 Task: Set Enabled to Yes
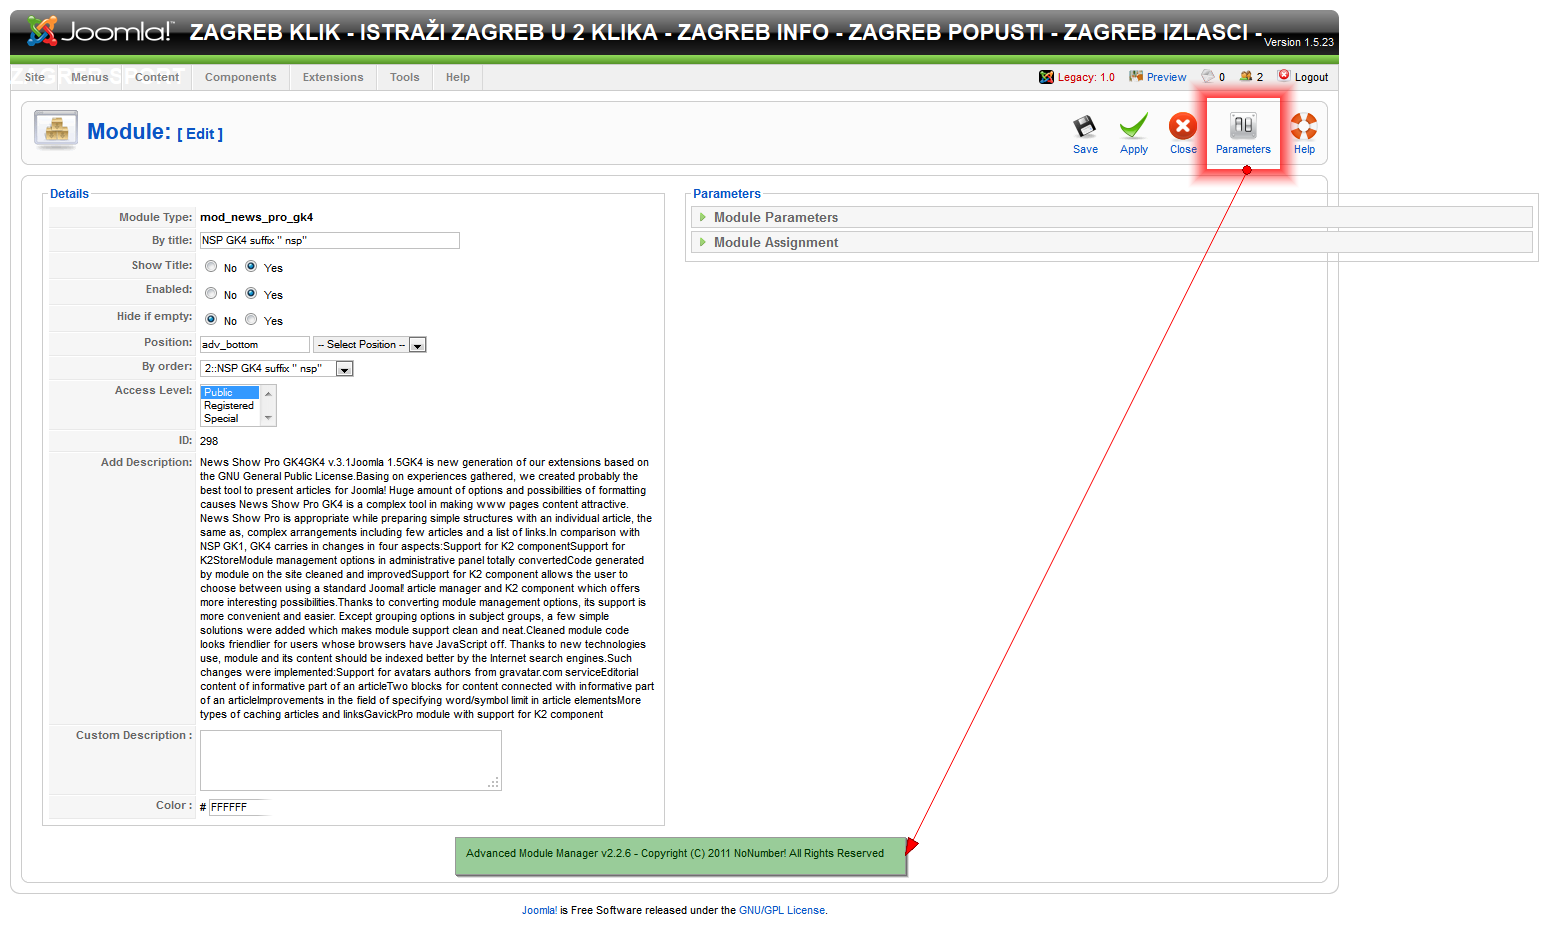[x=251, y=294]
